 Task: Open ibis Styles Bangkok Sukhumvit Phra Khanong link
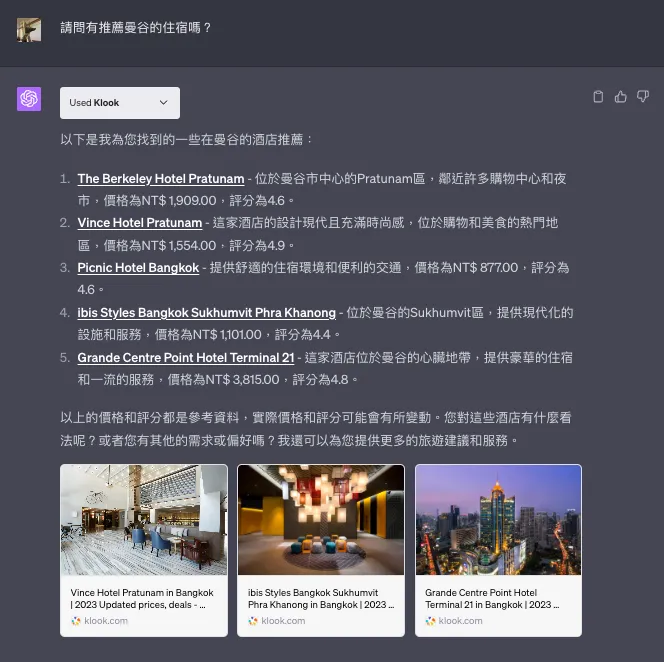coord(207,313)
